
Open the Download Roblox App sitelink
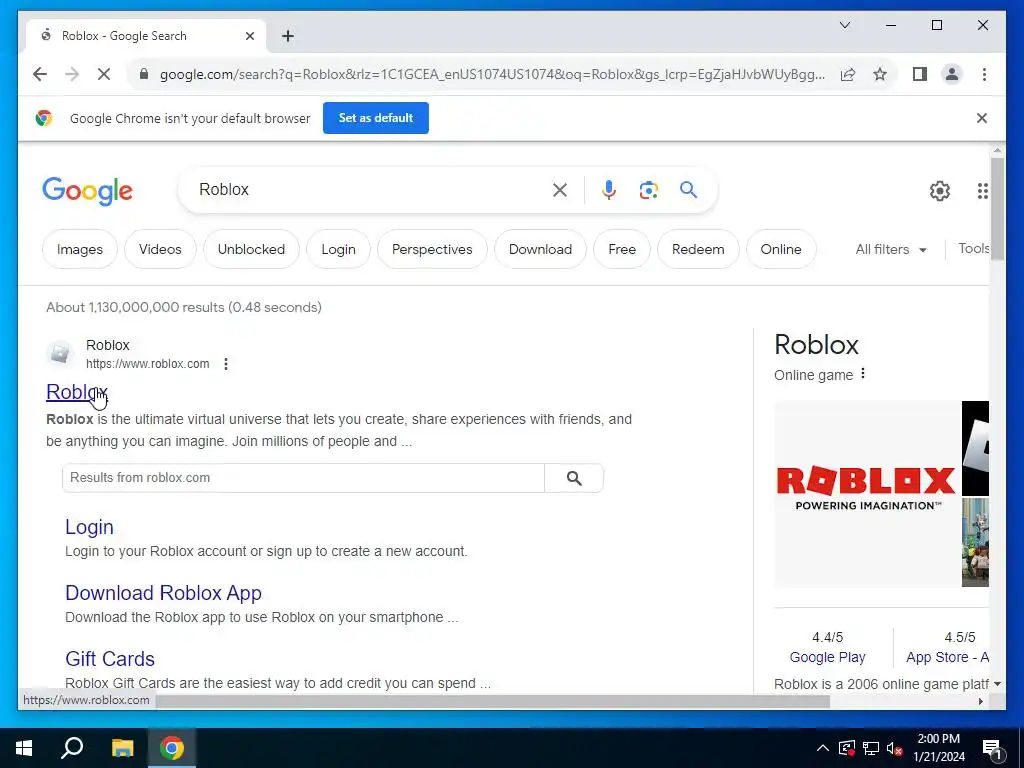click(x=163, y=593)
